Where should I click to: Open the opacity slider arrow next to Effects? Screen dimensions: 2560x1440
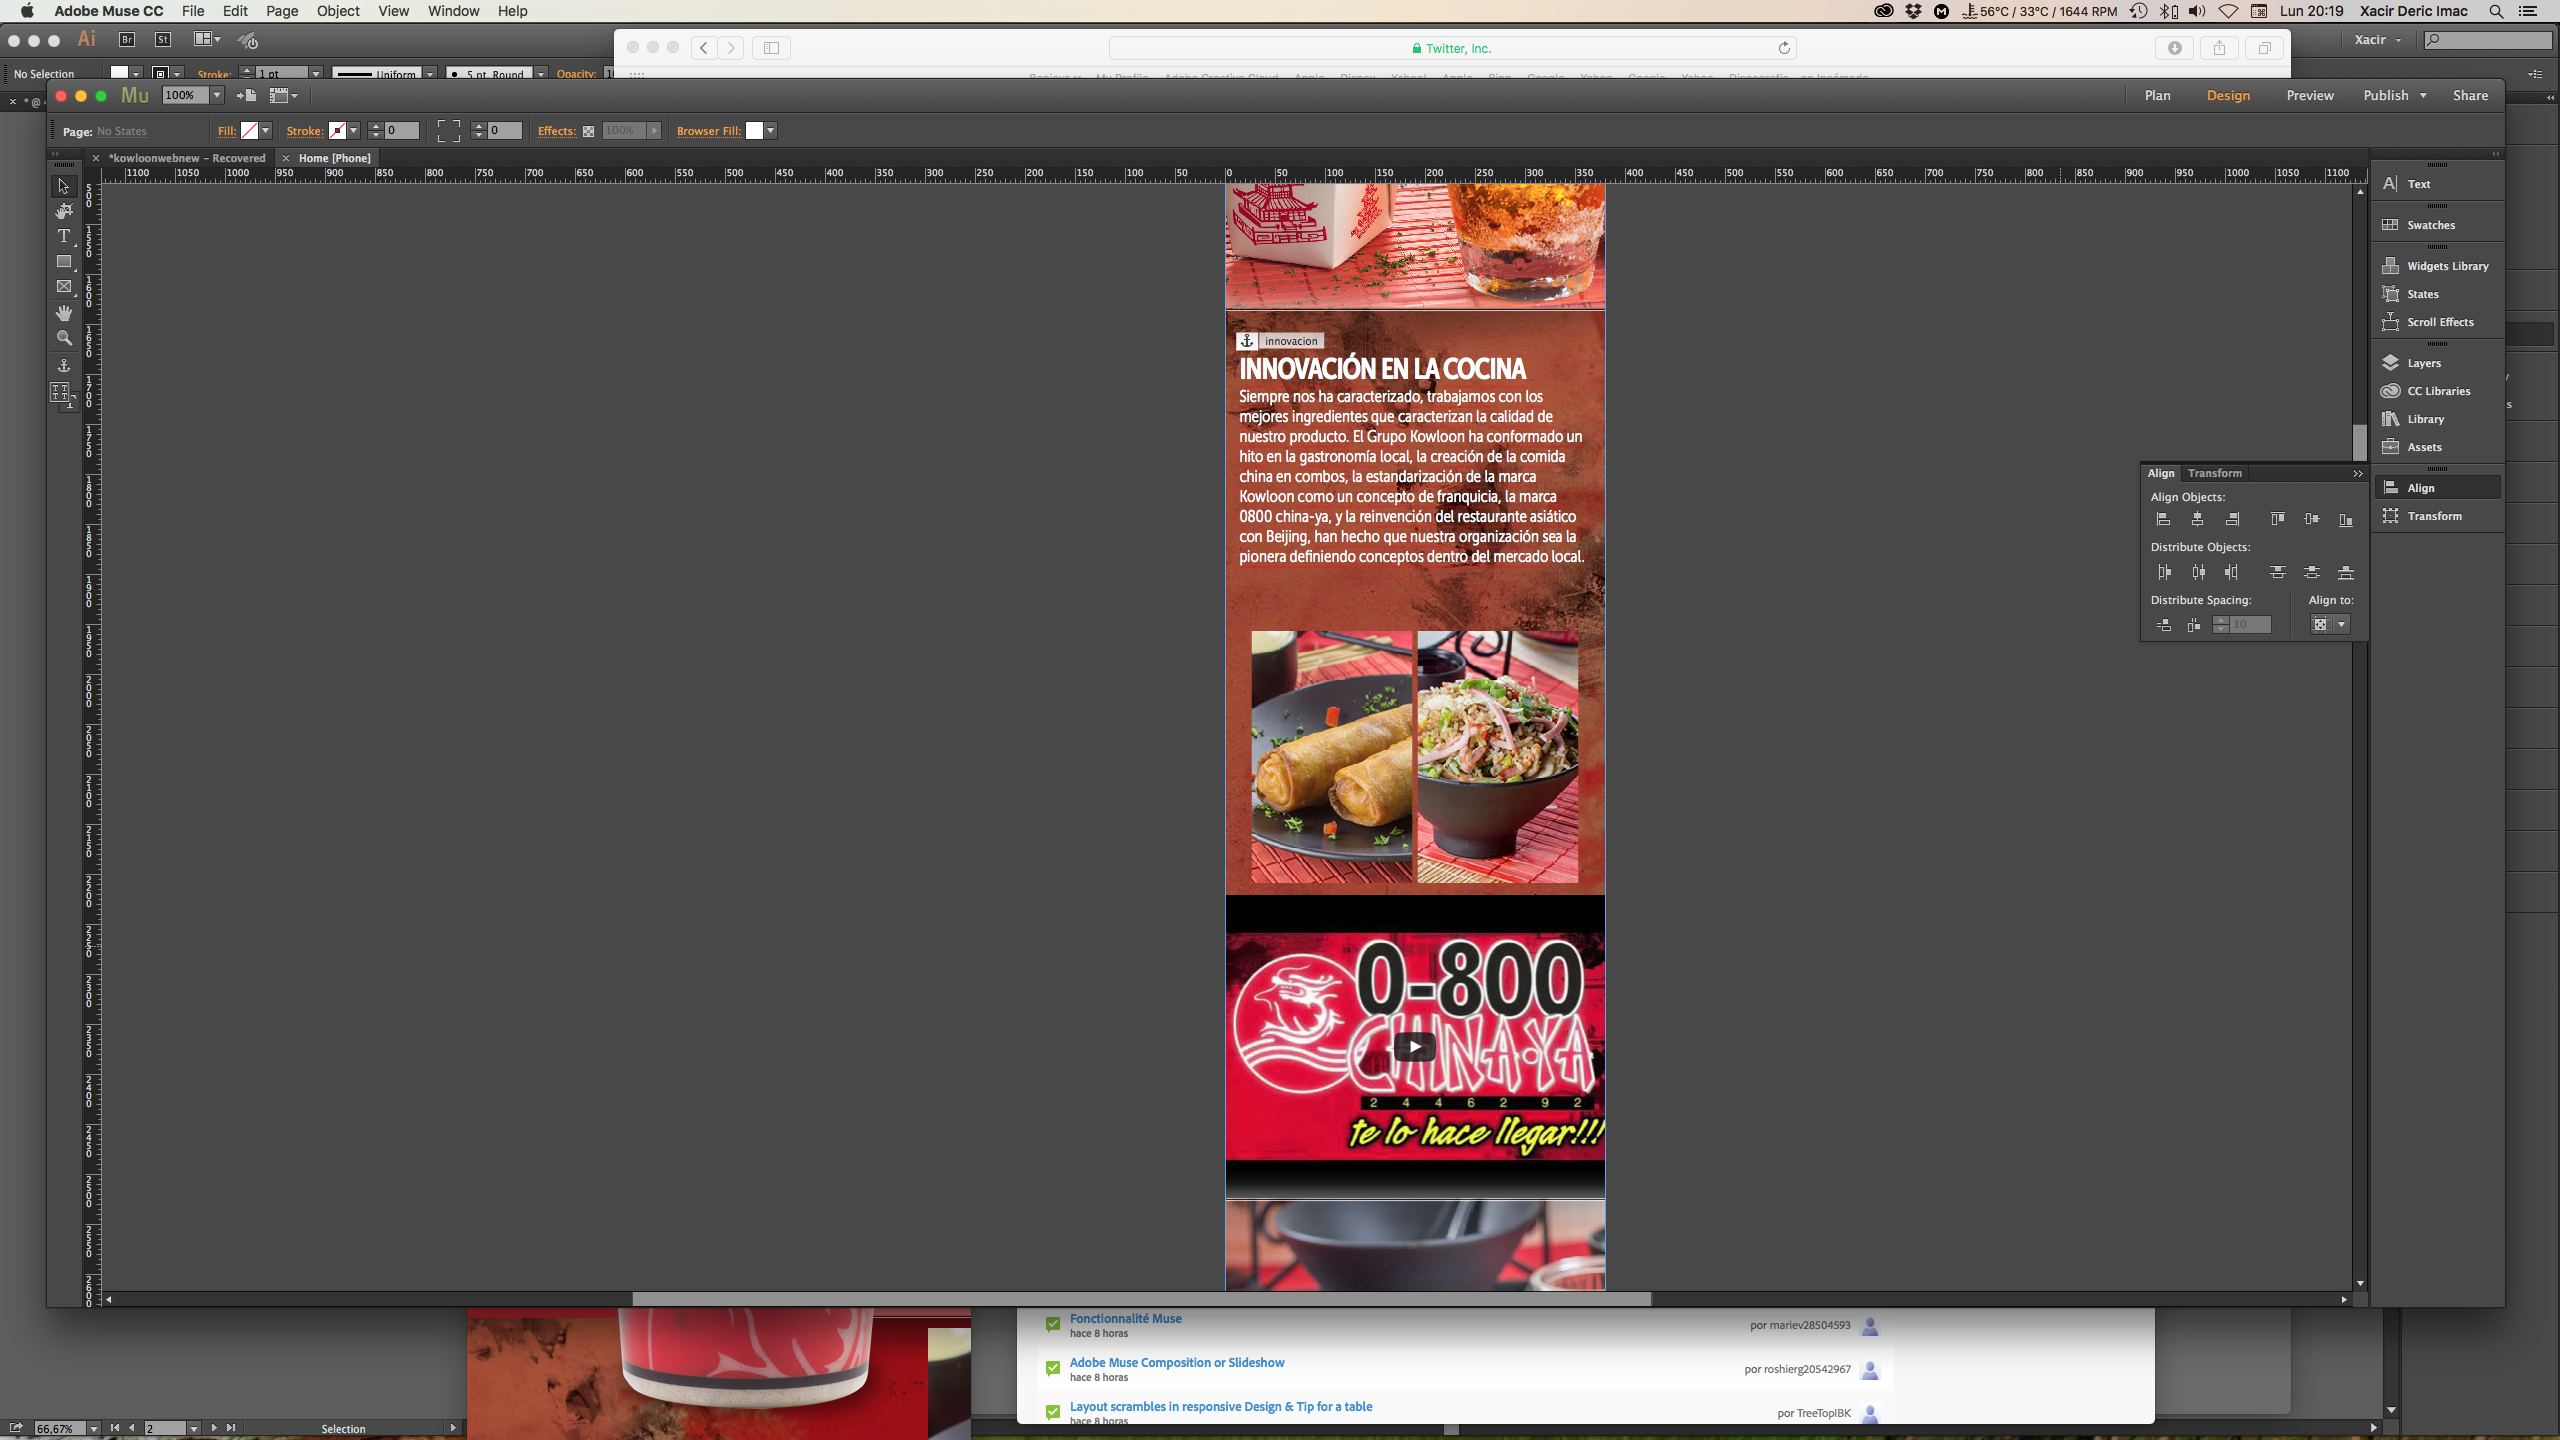[654, 131]
